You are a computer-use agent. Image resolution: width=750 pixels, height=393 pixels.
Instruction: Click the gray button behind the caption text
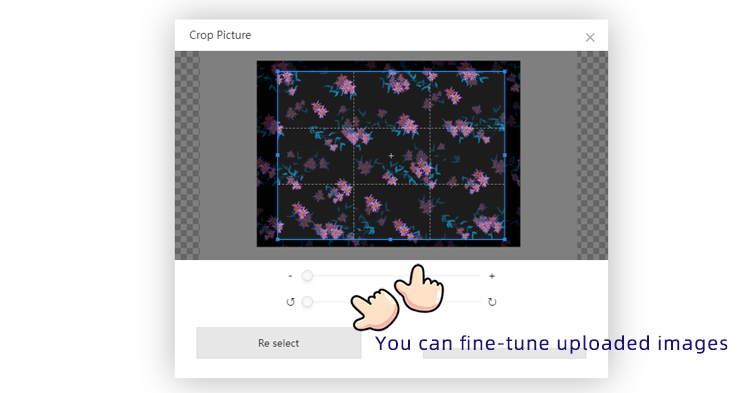pos(505,353)
